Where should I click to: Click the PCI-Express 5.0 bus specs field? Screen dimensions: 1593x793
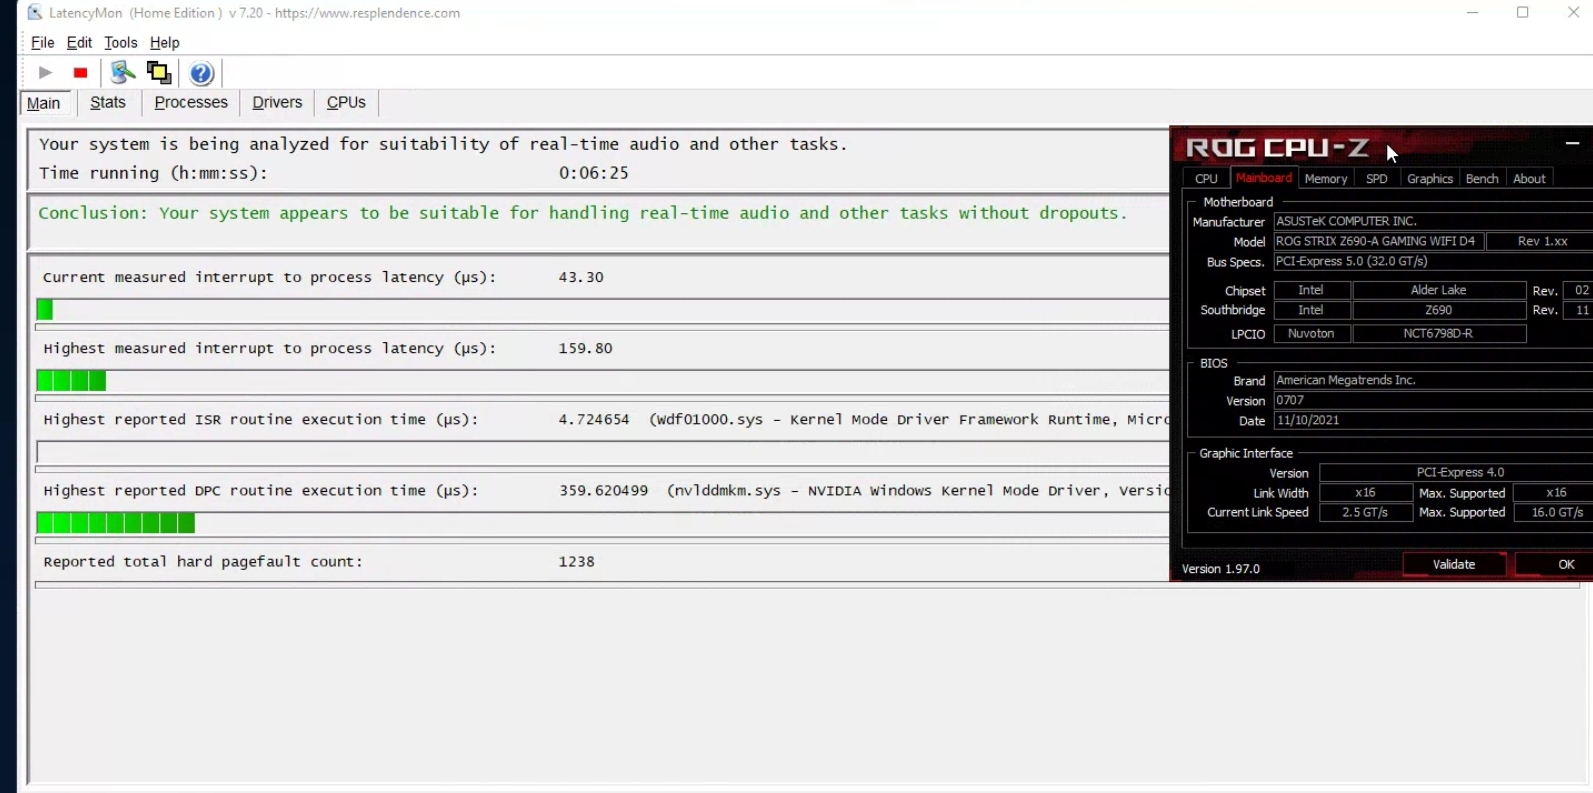pos(1433,261)
